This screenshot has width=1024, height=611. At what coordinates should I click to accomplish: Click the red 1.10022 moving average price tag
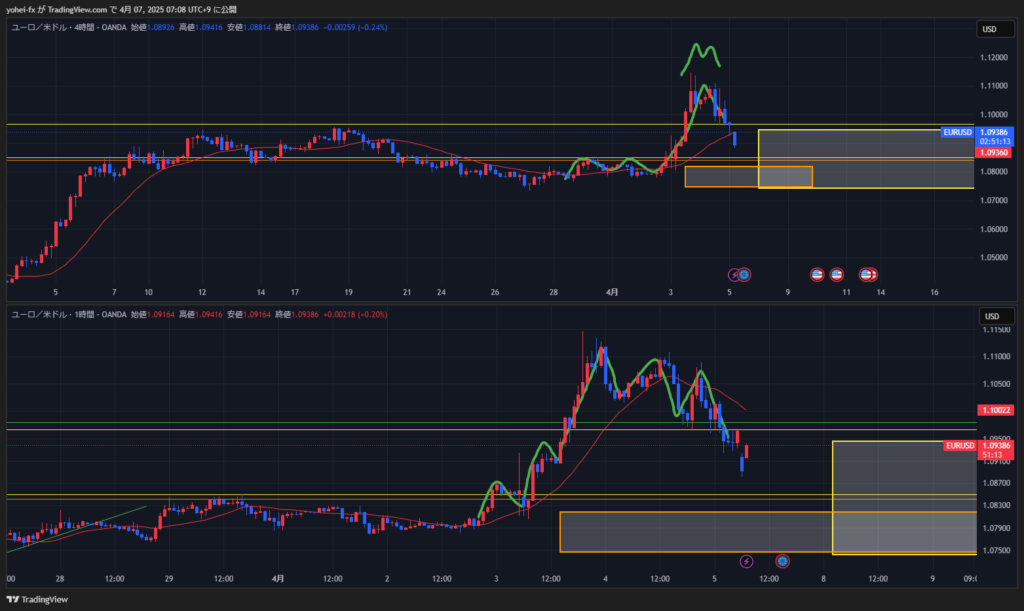click(x=994, y=410)
